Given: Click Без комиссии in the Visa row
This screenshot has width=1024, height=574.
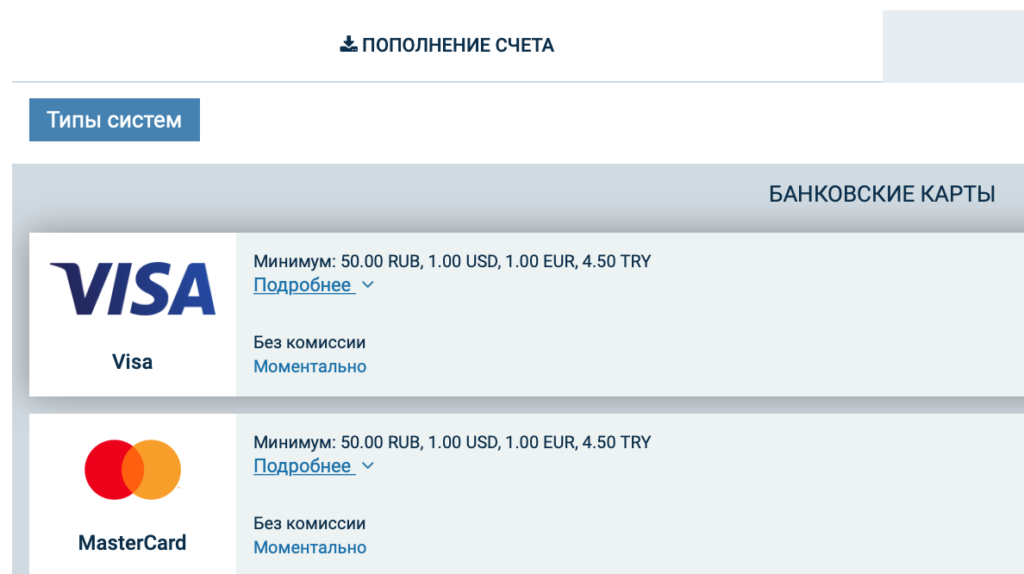Looking at the screenshot, I should [310, 343].
